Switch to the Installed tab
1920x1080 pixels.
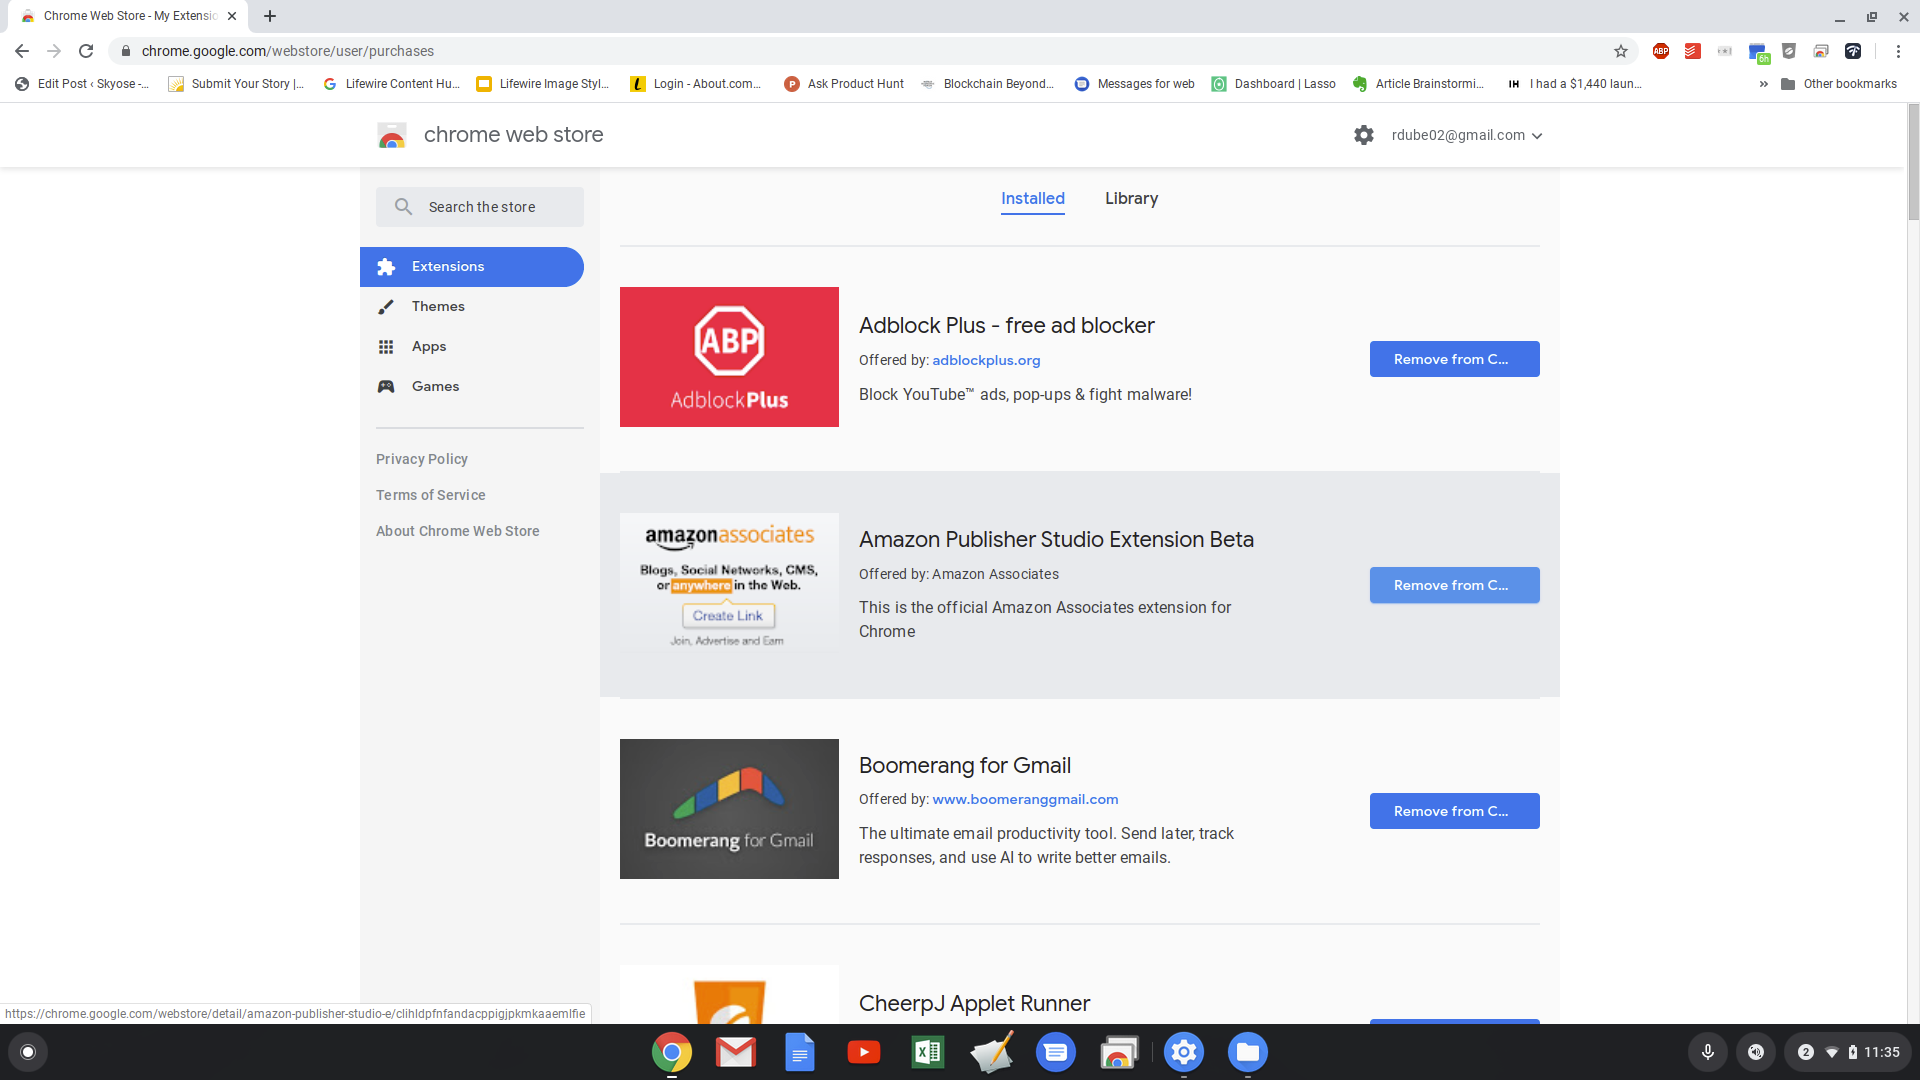(1033, 199)
